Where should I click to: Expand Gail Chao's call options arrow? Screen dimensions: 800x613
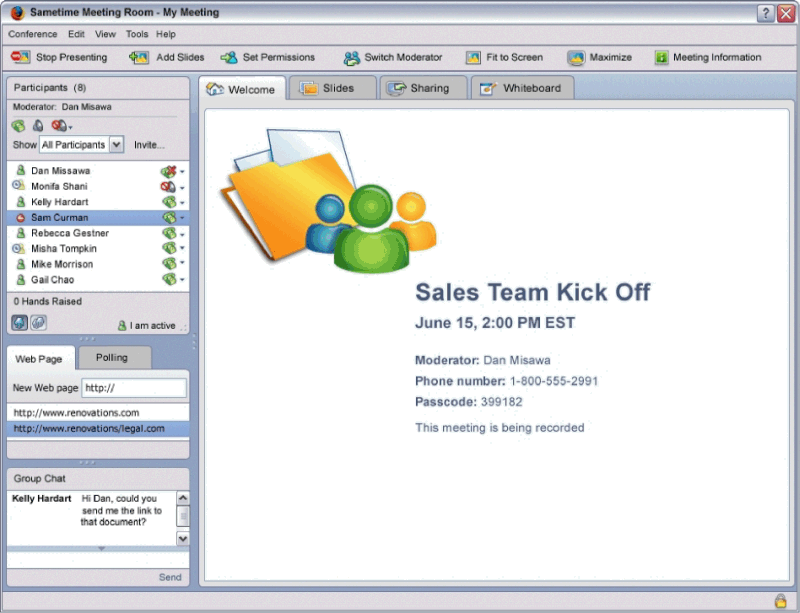coord(182,280)
